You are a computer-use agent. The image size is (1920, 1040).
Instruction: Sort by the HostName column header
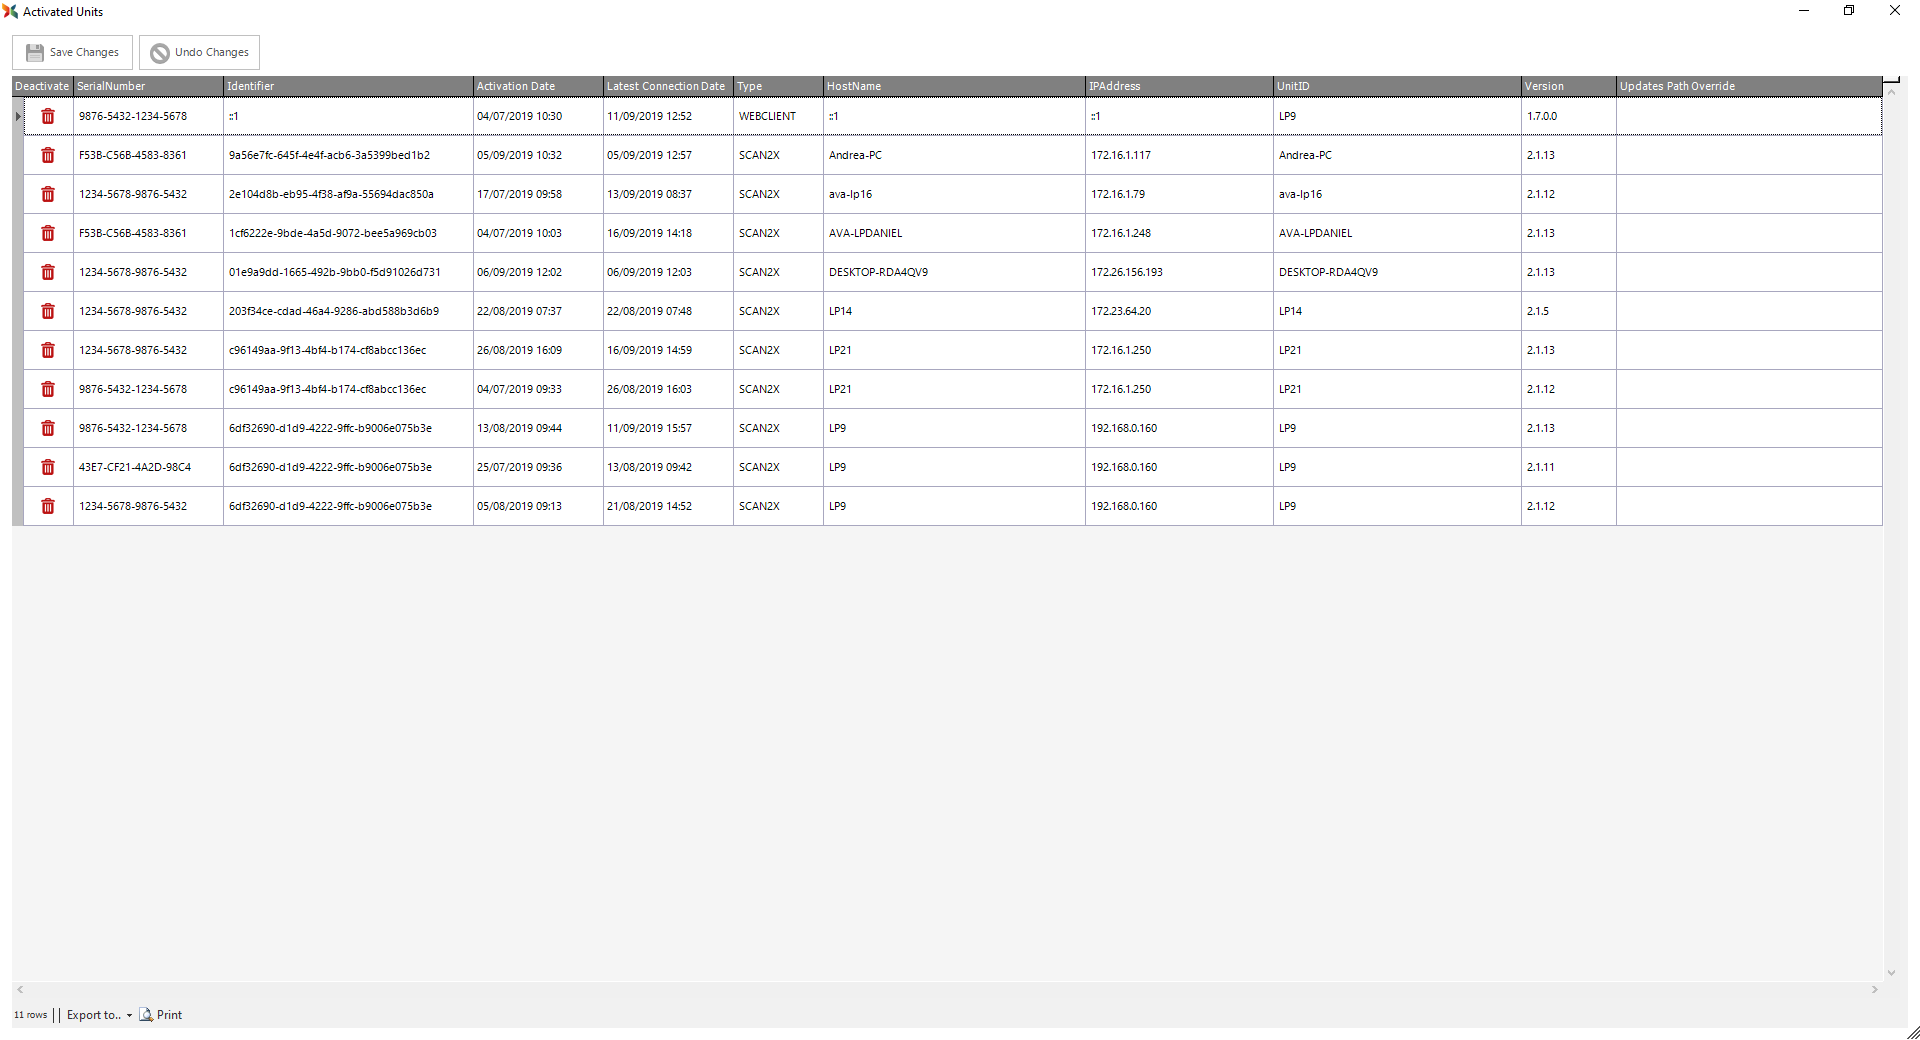953,86
